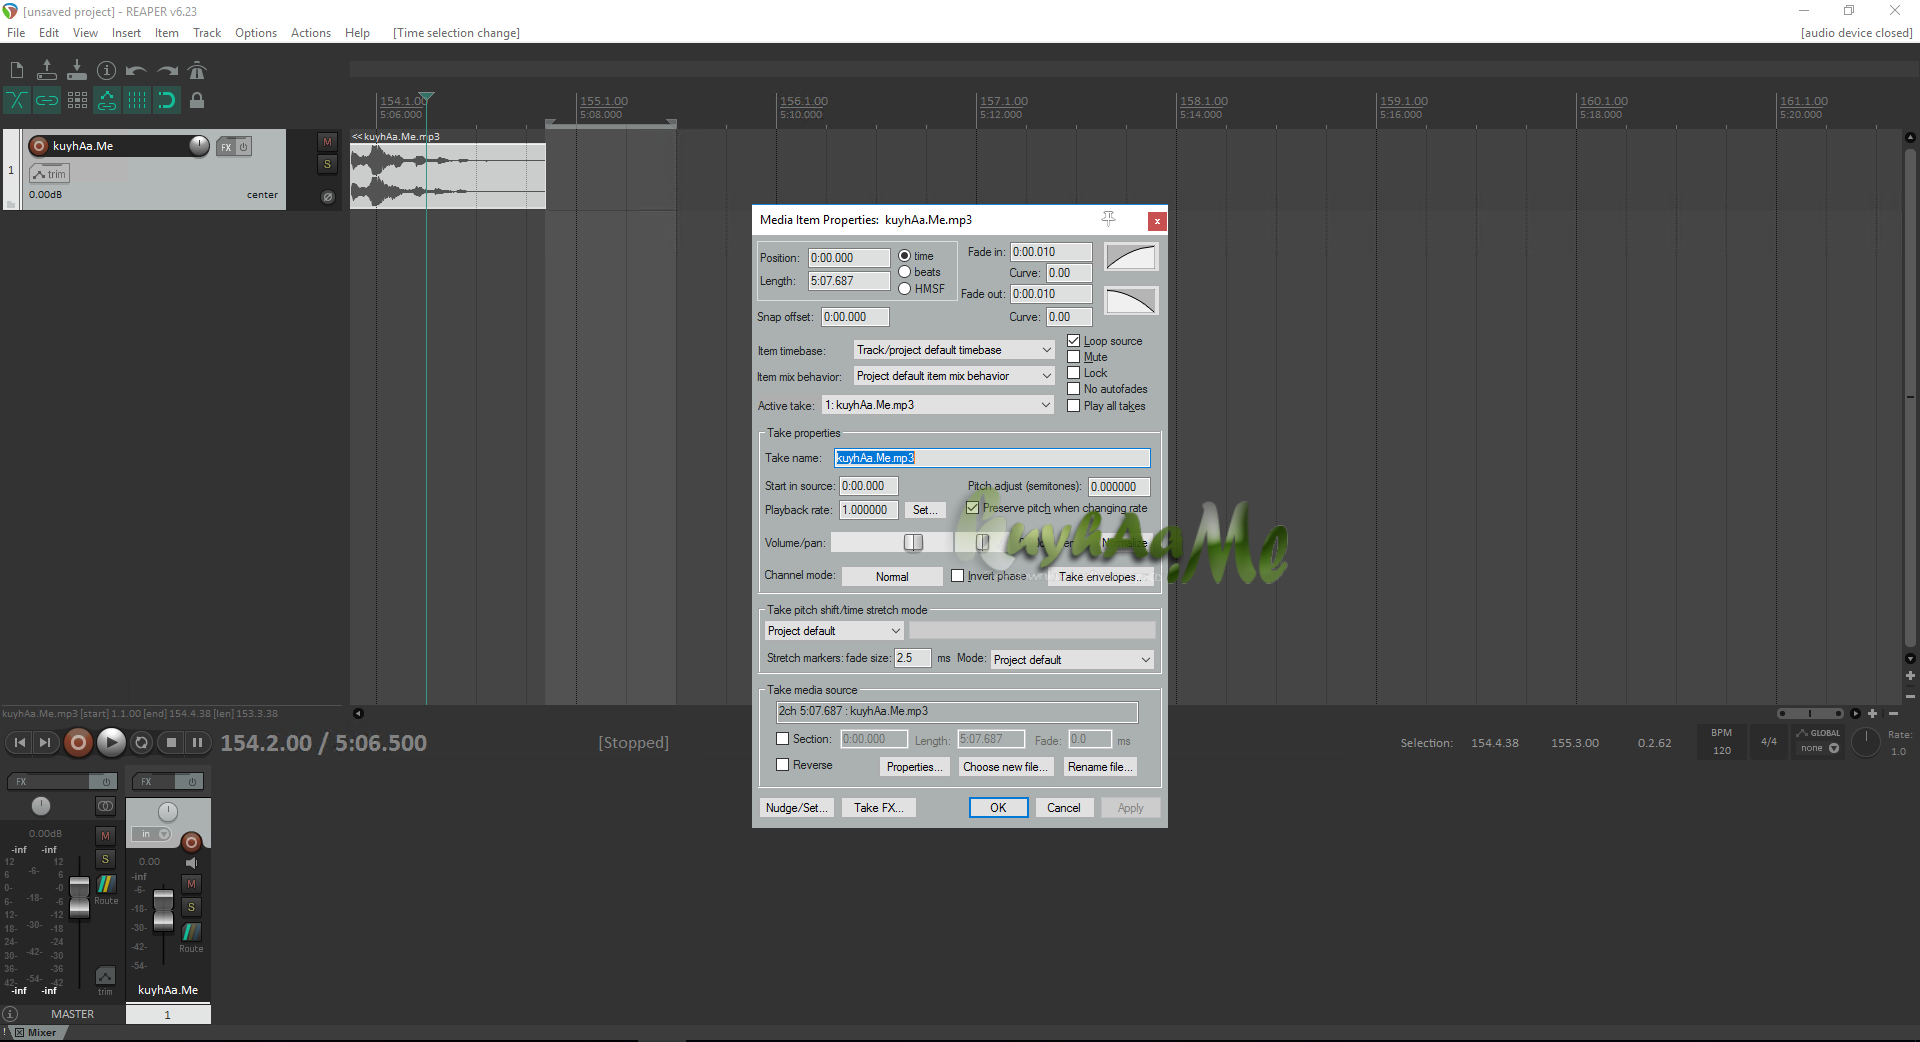Select the HMSF radio button
This screenshot has height=1042, width=1920.
[904, 289]
